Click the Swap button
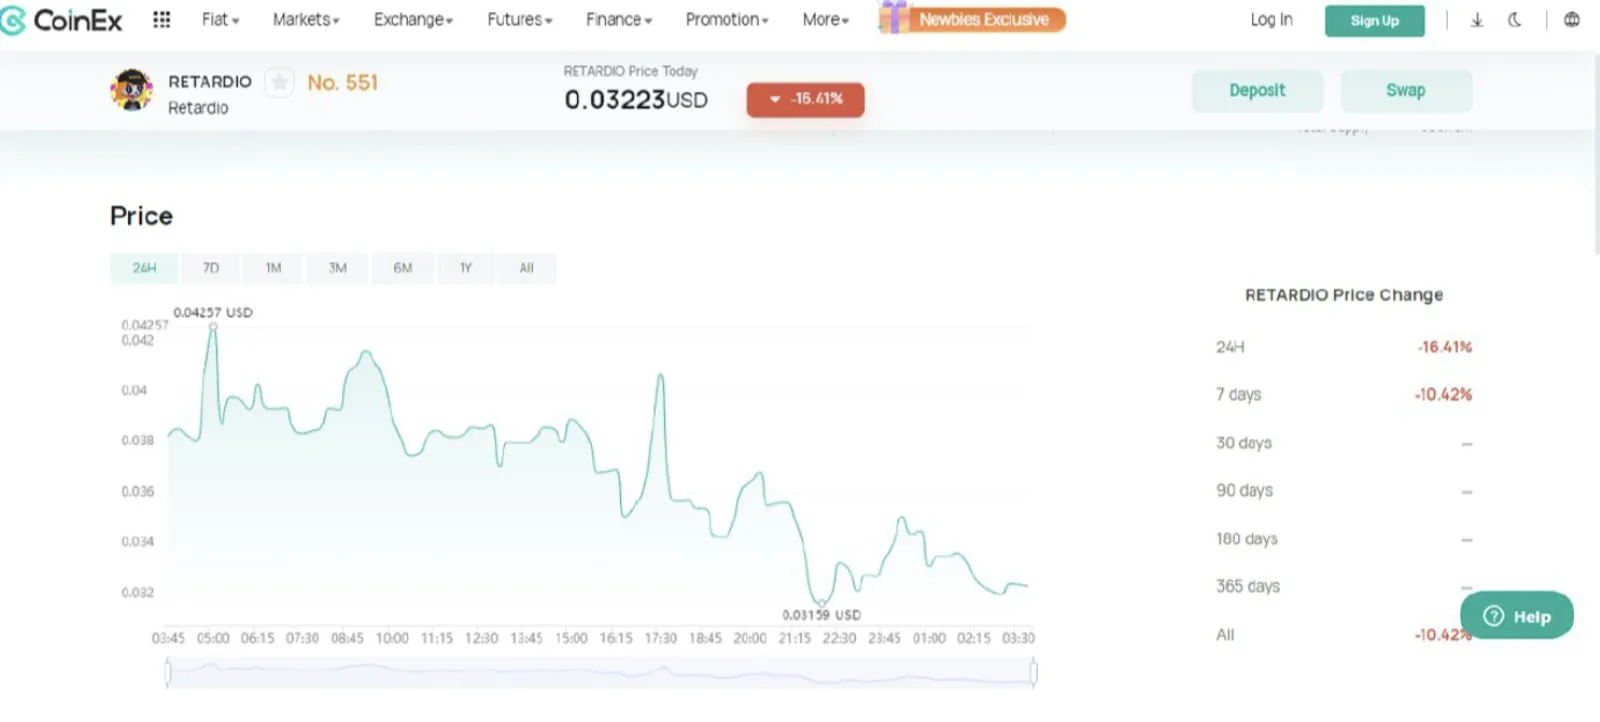Screen dimensions: 1600x722 click(1405, 90)
